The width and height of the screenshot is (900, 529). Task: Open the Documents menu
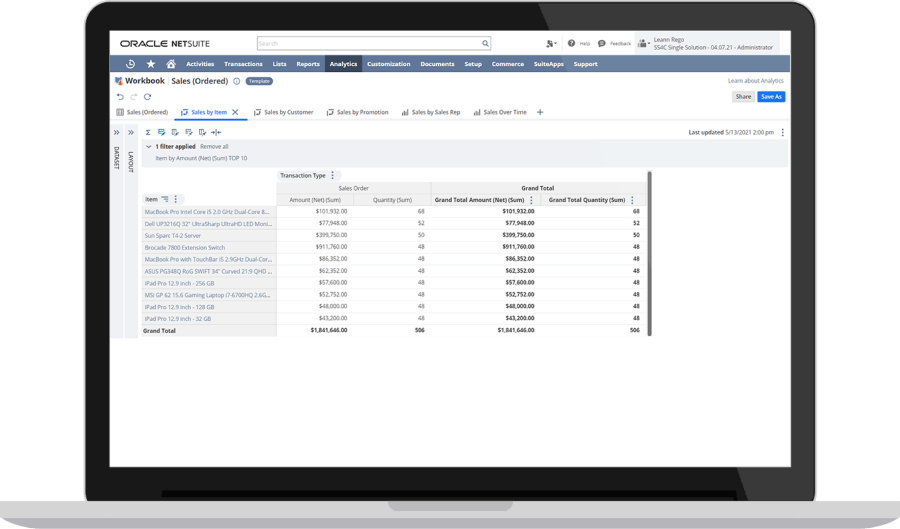(437, 64)
